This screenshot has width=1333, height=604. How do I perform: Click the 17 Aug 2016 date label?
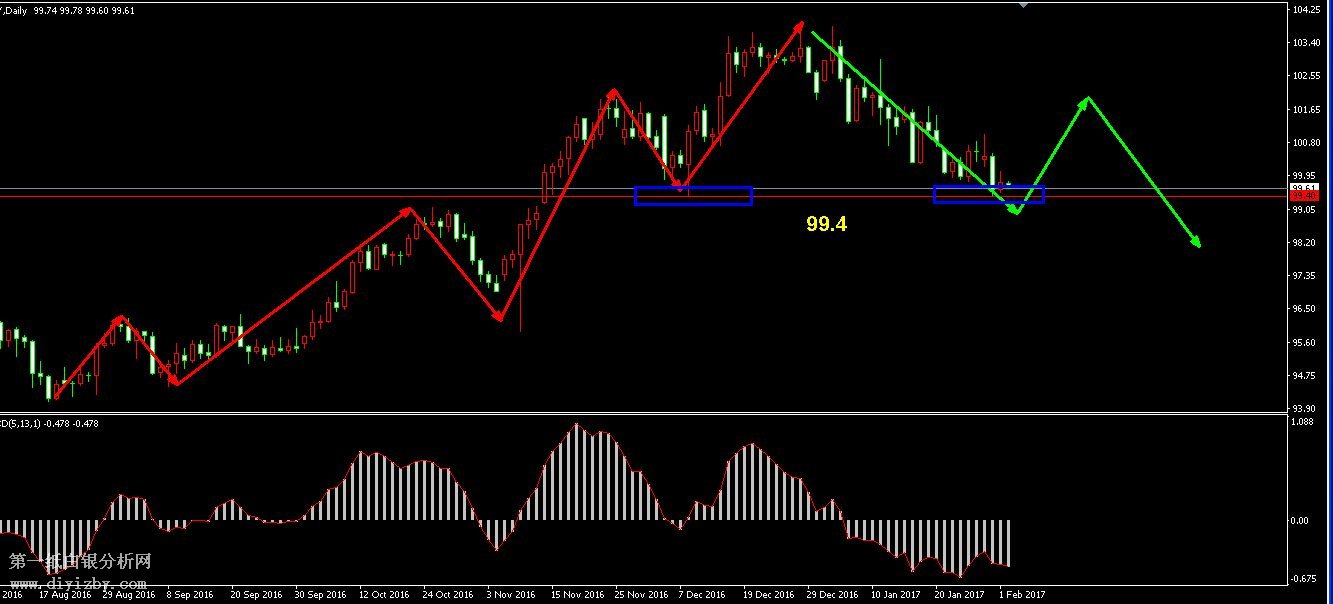64,593
